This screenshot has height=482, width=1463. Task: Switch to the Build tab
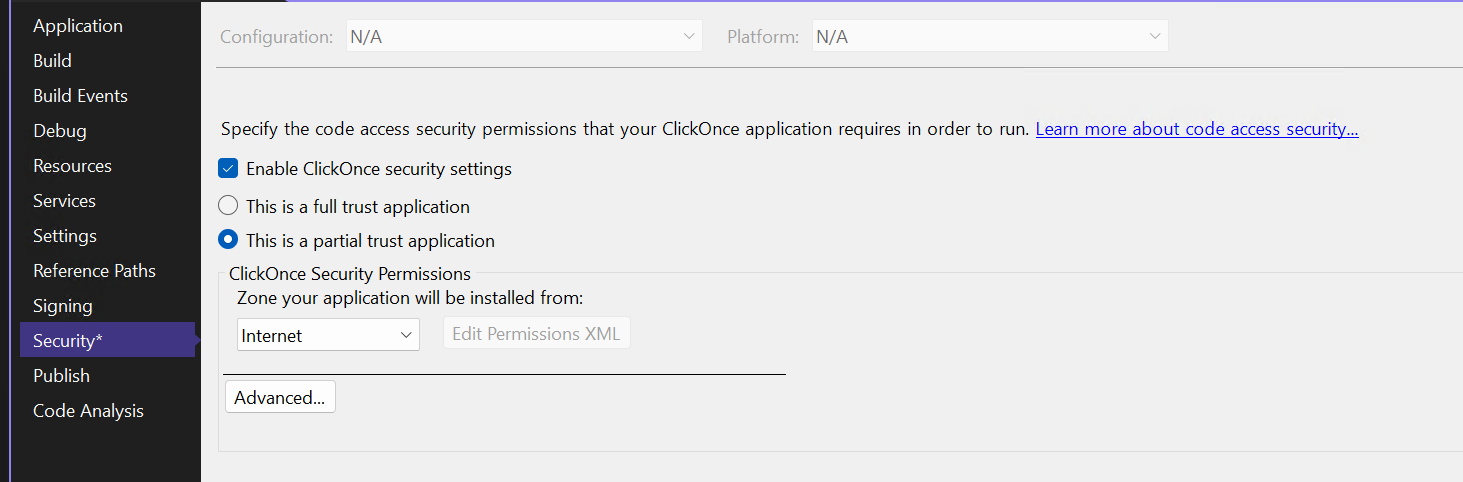coord(52,61)
